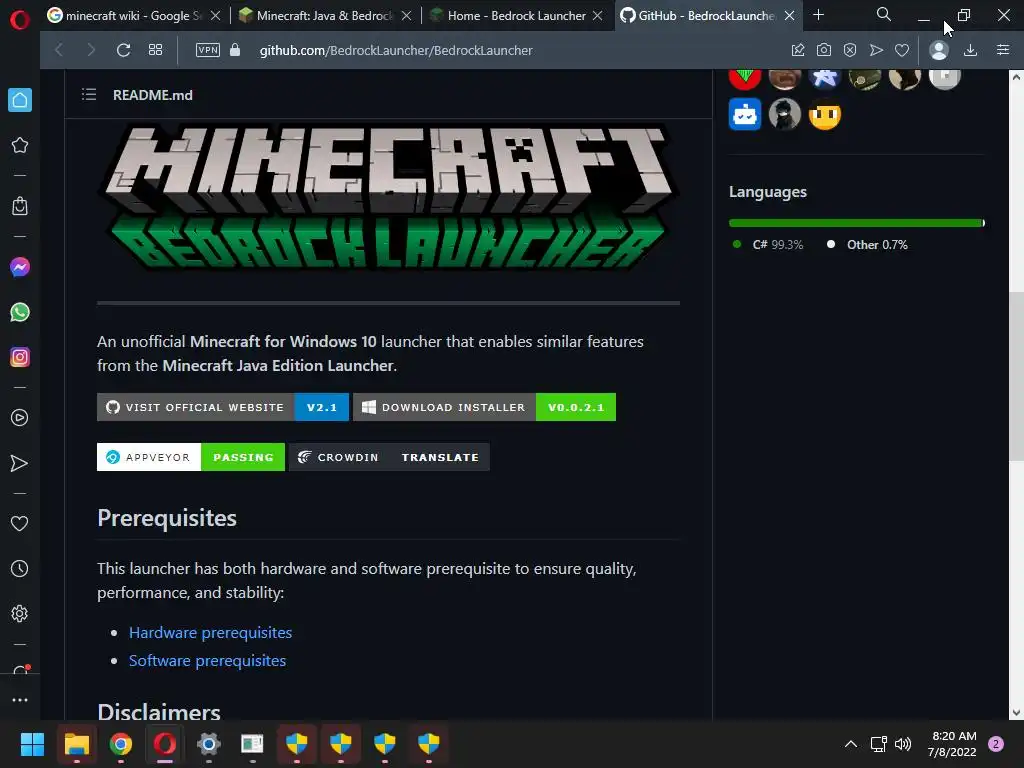Open Windows Start menu
This screenshot has height=768, width=1024.
click(32, 744)
